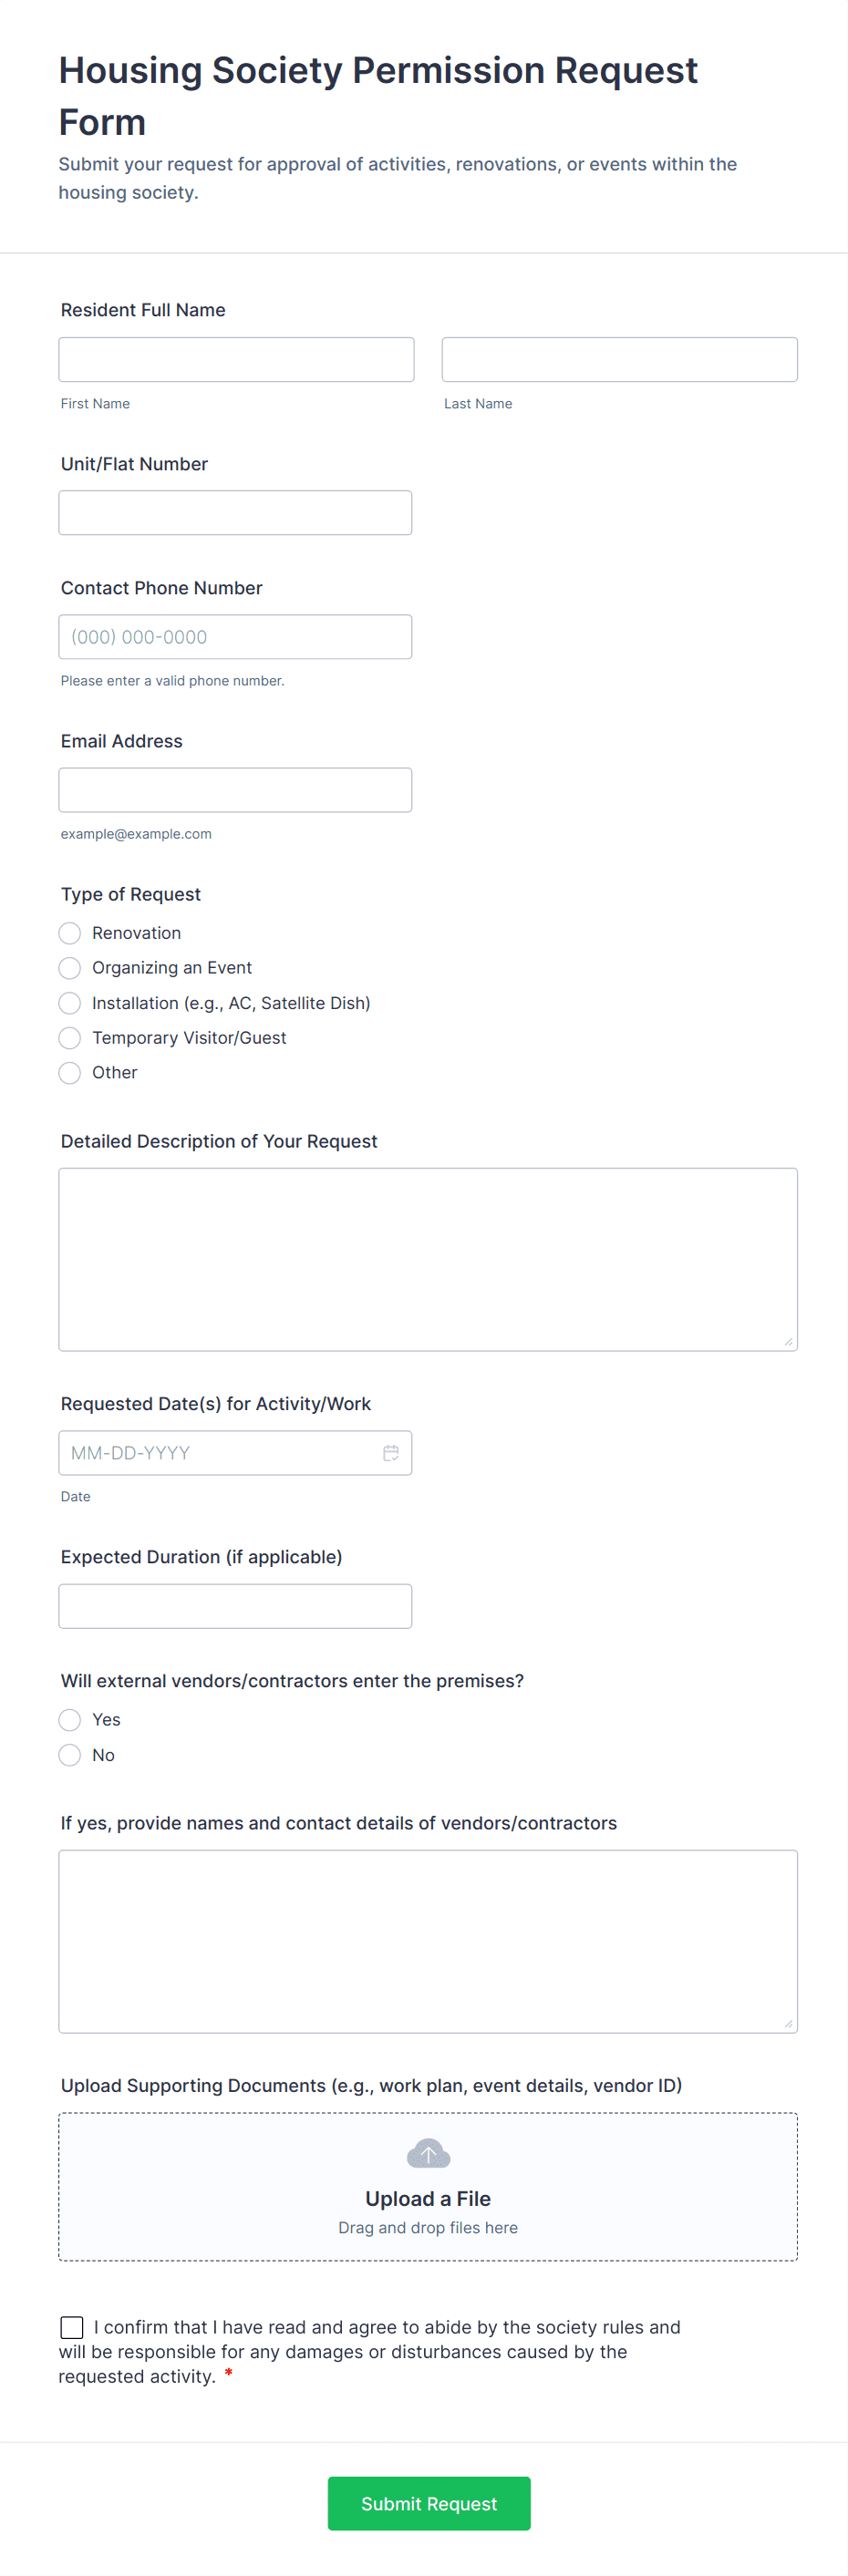This screenshot has height=2576, width=848.
Task: Click the Email Address input box
Action: coord(235,790)
